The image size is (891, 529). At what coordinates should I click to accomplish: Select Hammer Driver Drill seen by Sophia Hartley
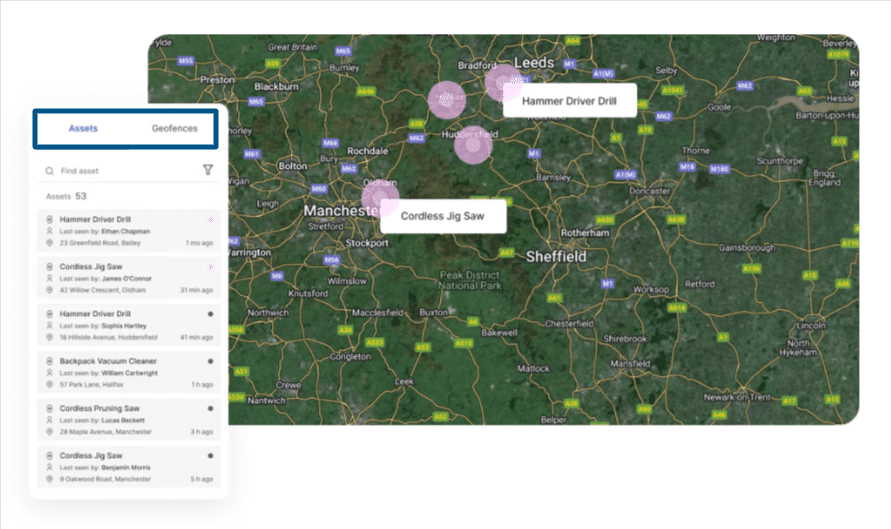[x=129, y=325]
